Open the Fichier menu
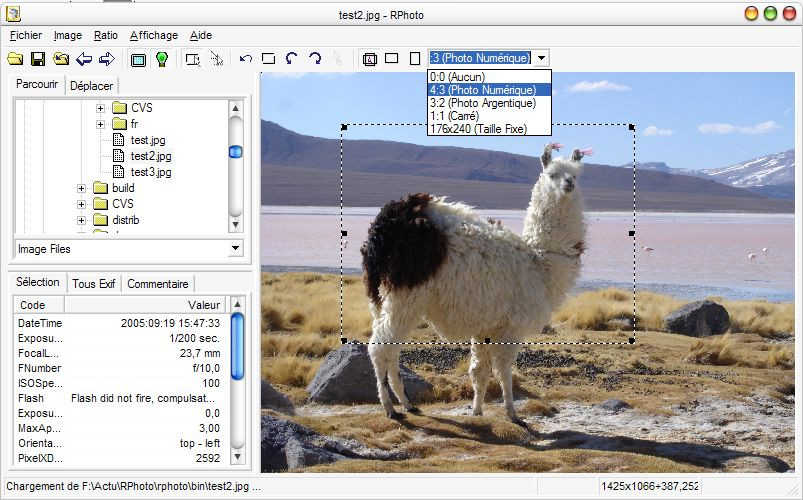Image resolution: width=803 pixels, height=500 pixels. pos(26,35)
